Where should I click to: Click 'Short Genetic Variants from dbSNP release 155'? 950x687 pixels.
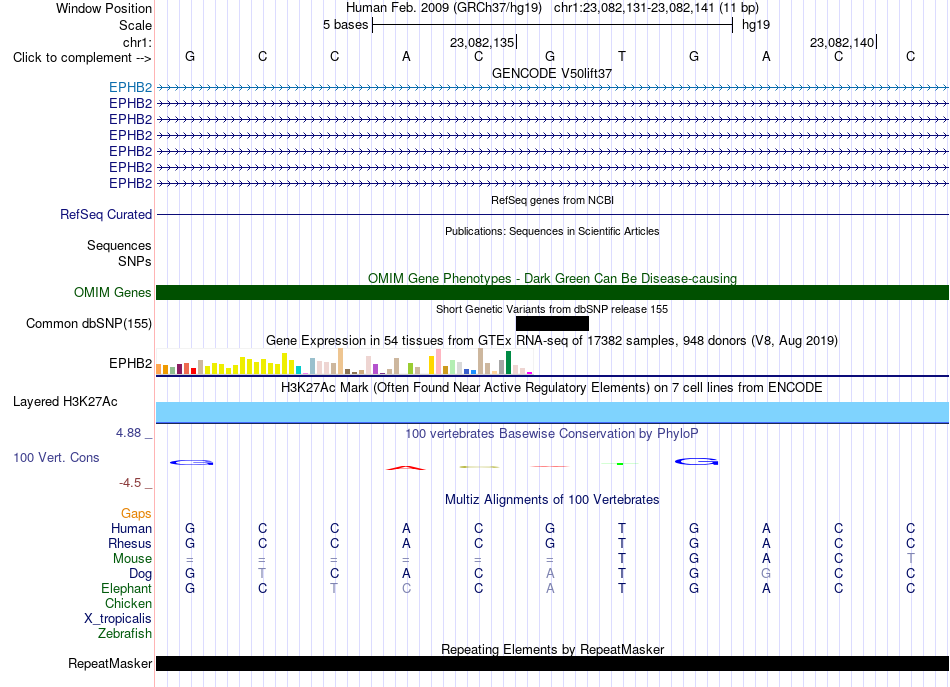(x=552, y=309)
